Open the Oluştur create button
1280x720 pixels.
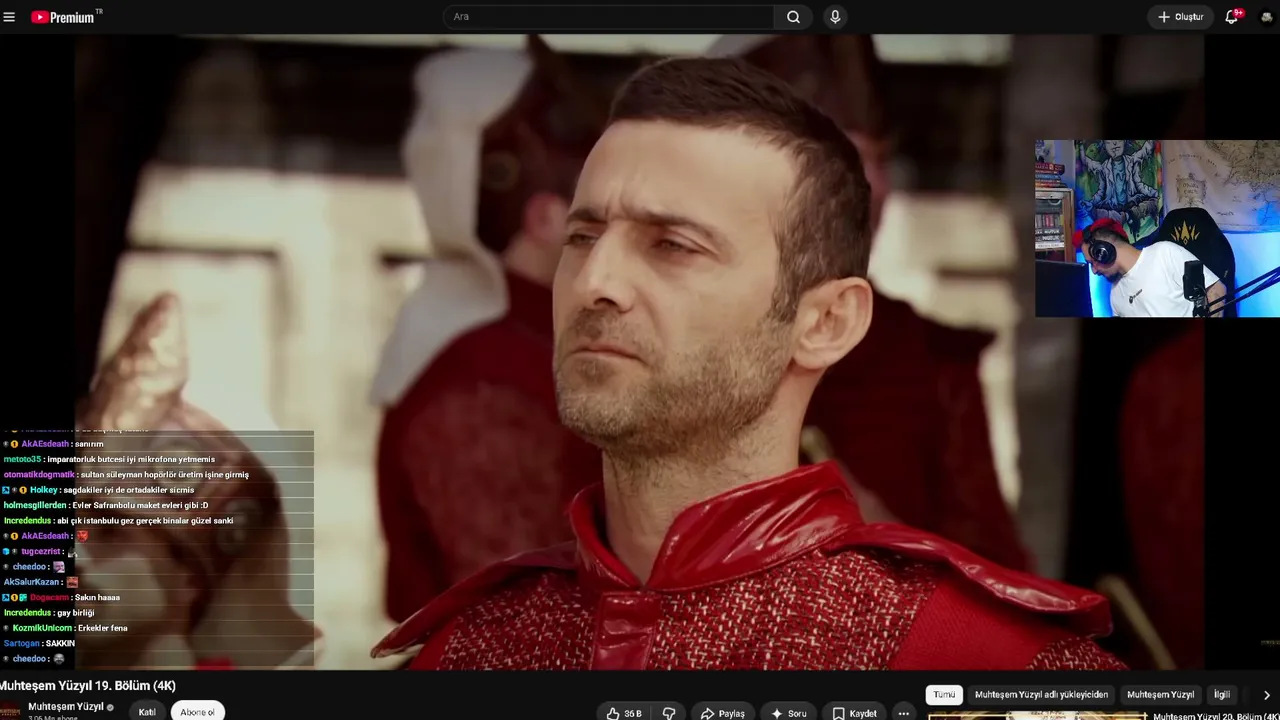tap(1180, 17)
